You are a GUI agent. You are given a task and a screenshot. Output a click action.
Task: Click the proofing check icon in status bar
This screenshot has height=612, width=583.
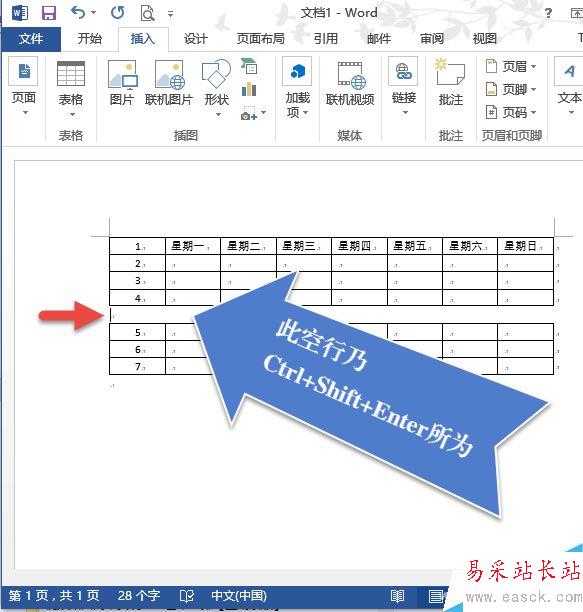coord(187,596)
